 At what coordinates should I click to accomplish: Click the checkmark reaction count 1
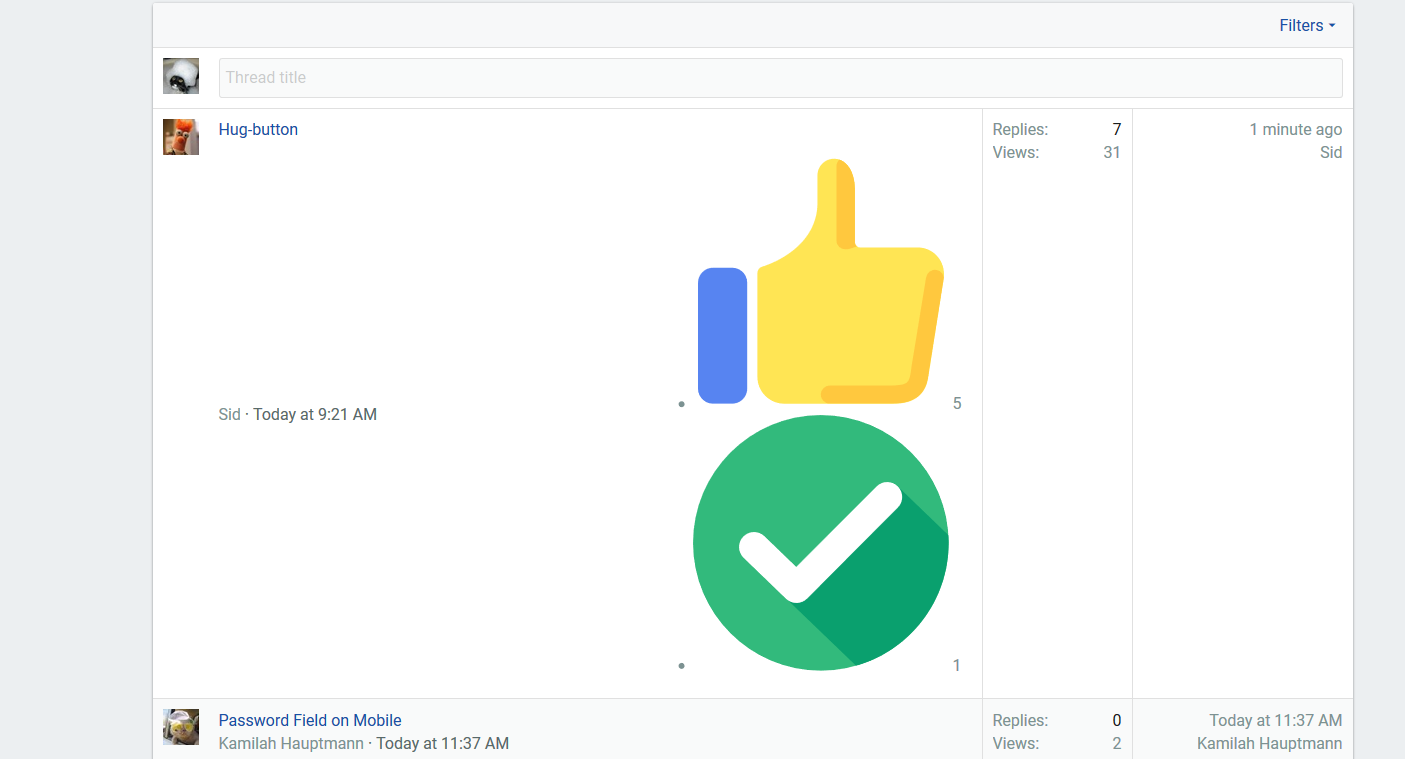pos(957,665)
